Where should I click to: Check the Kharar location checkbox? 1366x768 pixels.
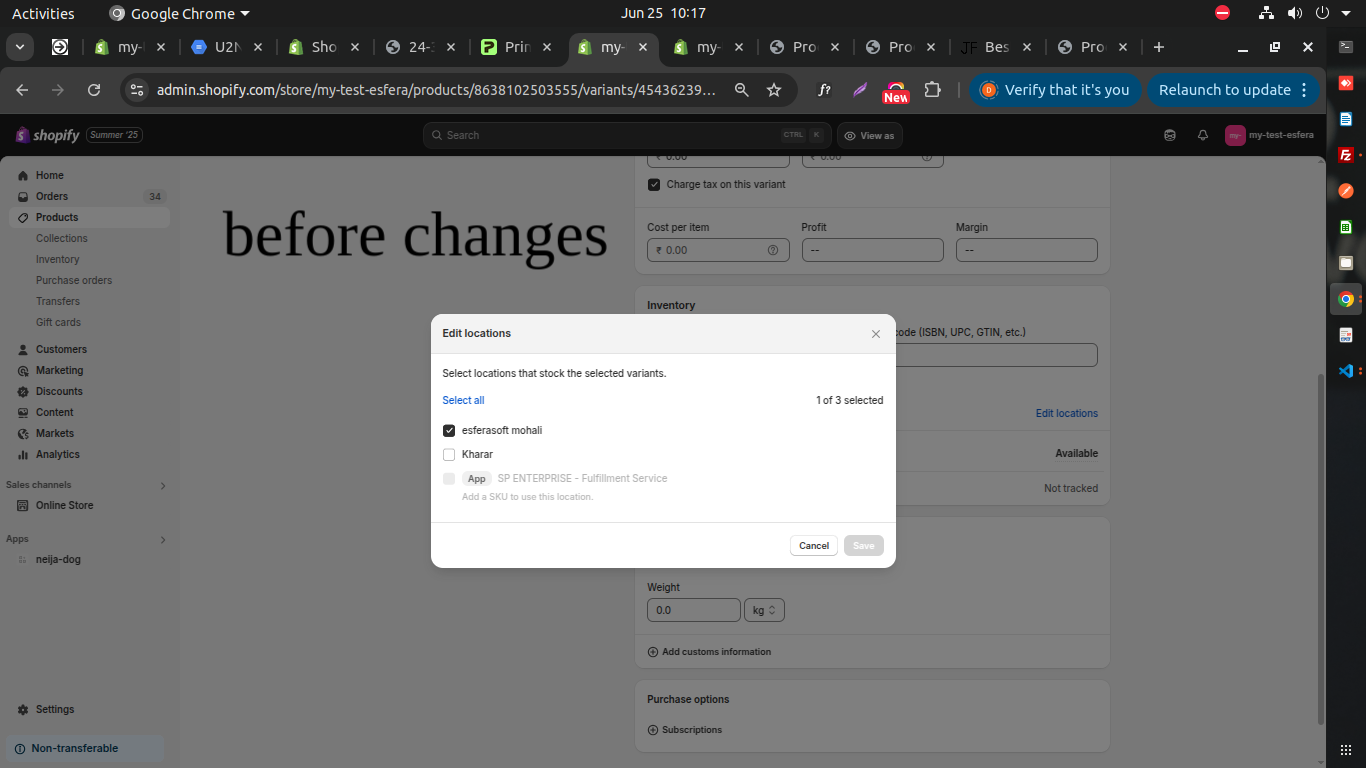click(x=449, y=455)
